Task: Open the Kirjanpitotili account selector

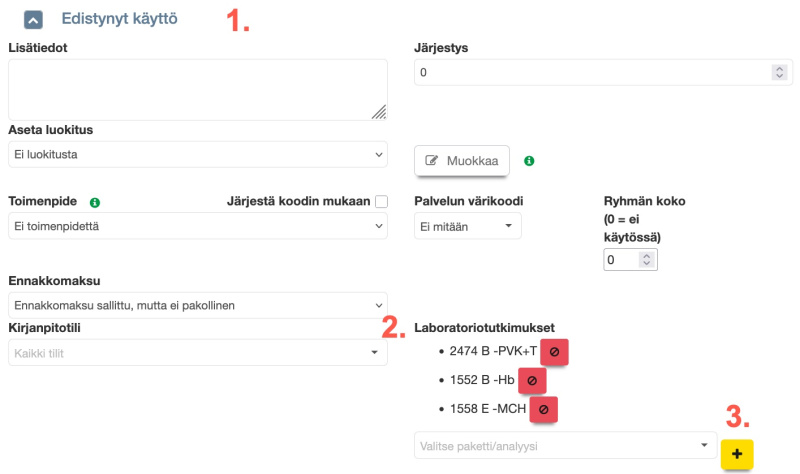Action: pos(197,353)
